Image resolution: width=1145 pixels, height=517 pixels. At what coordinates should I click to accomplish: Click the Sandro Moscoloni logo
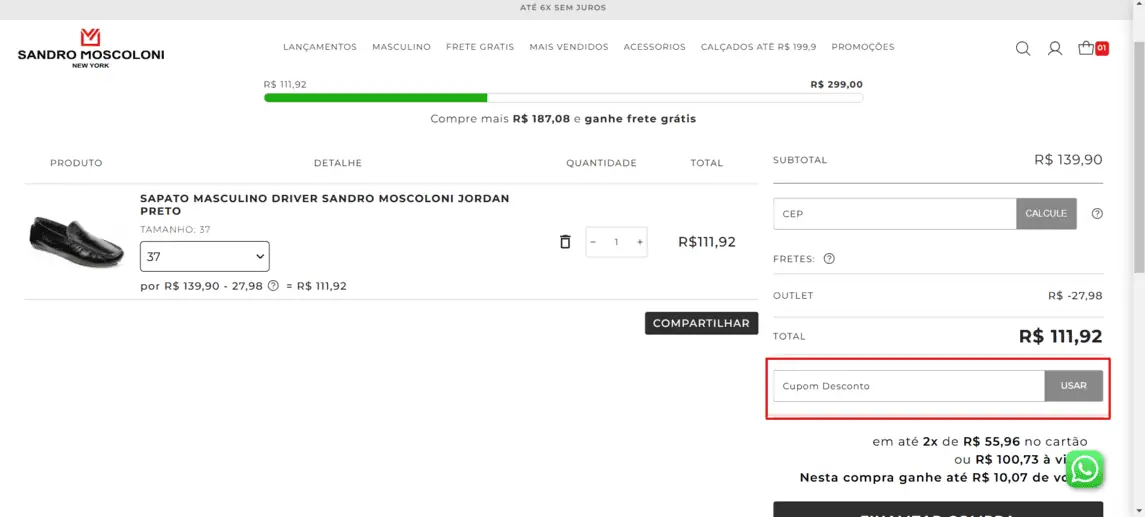(x=91, y=49)
